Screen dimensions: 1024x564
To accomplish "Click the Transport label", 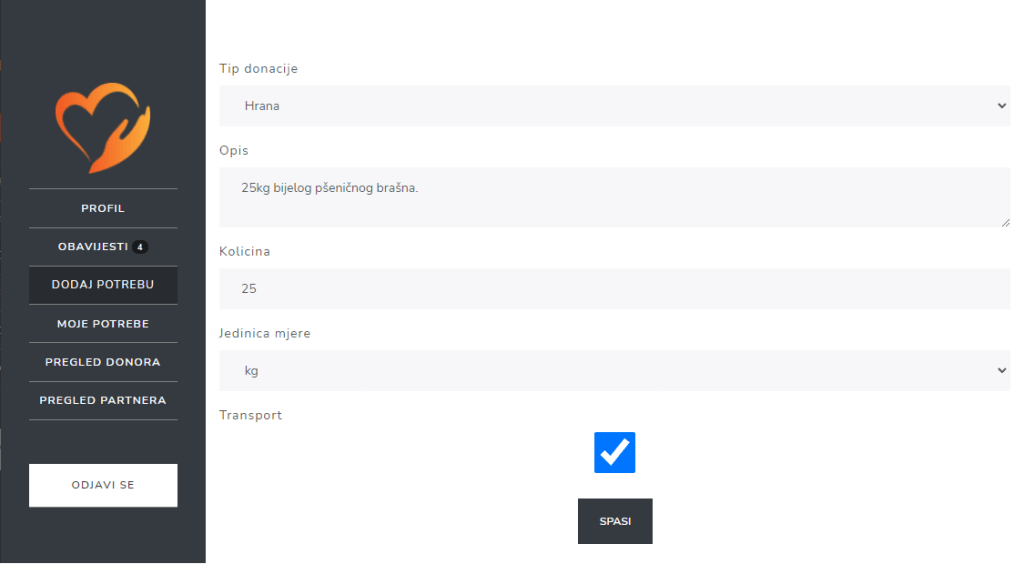I will tap(250, 415).
